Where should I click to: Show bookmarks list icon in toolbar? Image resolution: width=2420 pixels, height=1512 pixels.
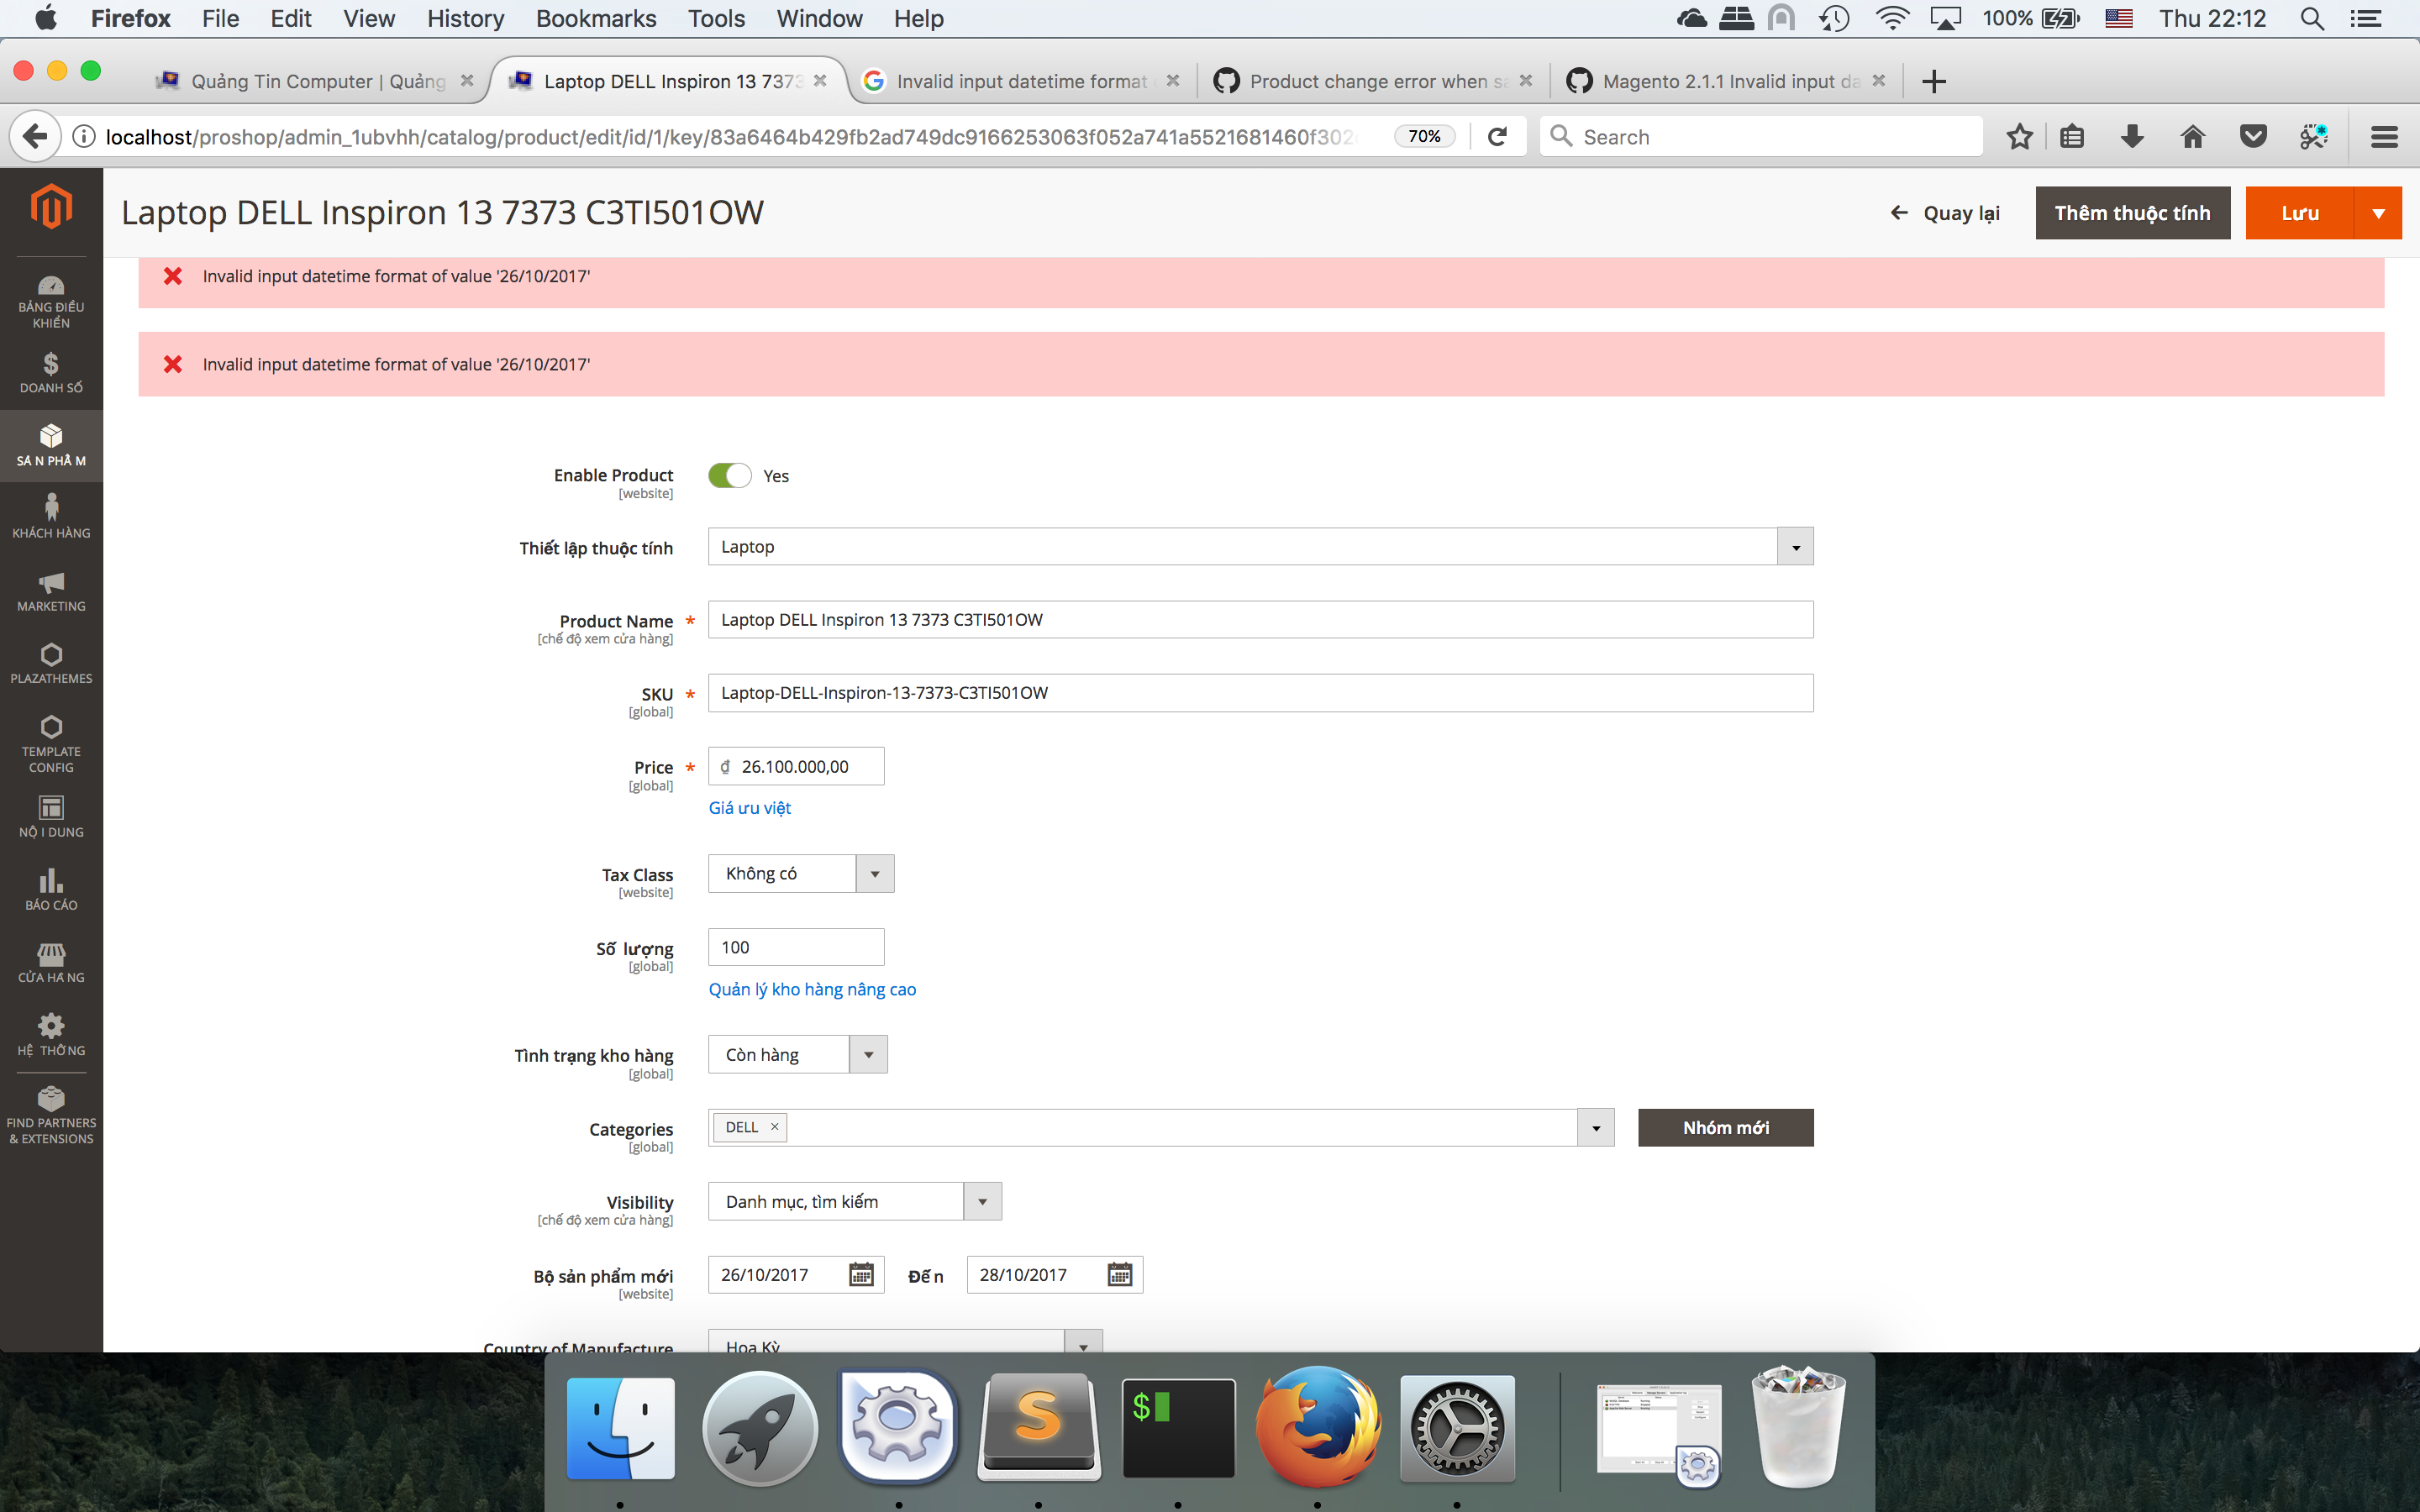2072,136
